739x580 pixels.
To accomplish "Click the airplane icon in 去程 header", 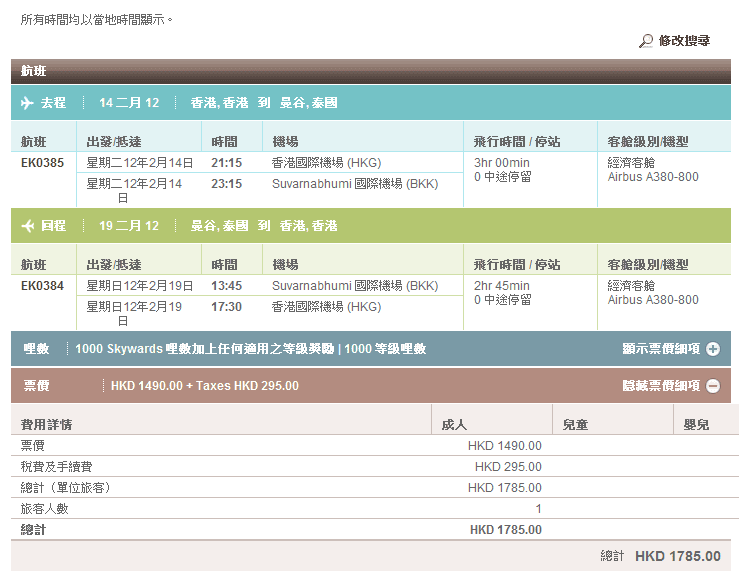I will (x=27, y=103).
